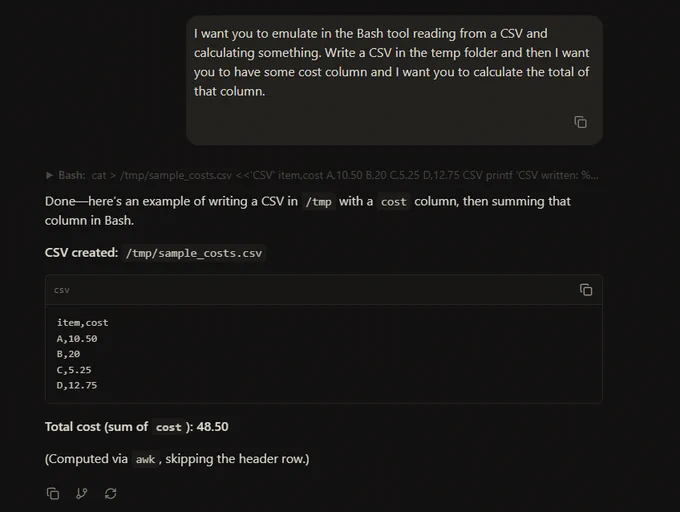Regenerate the assistant's response
Image resolution: width=680 pixels, height=512 pixels.
pos(111,493)
